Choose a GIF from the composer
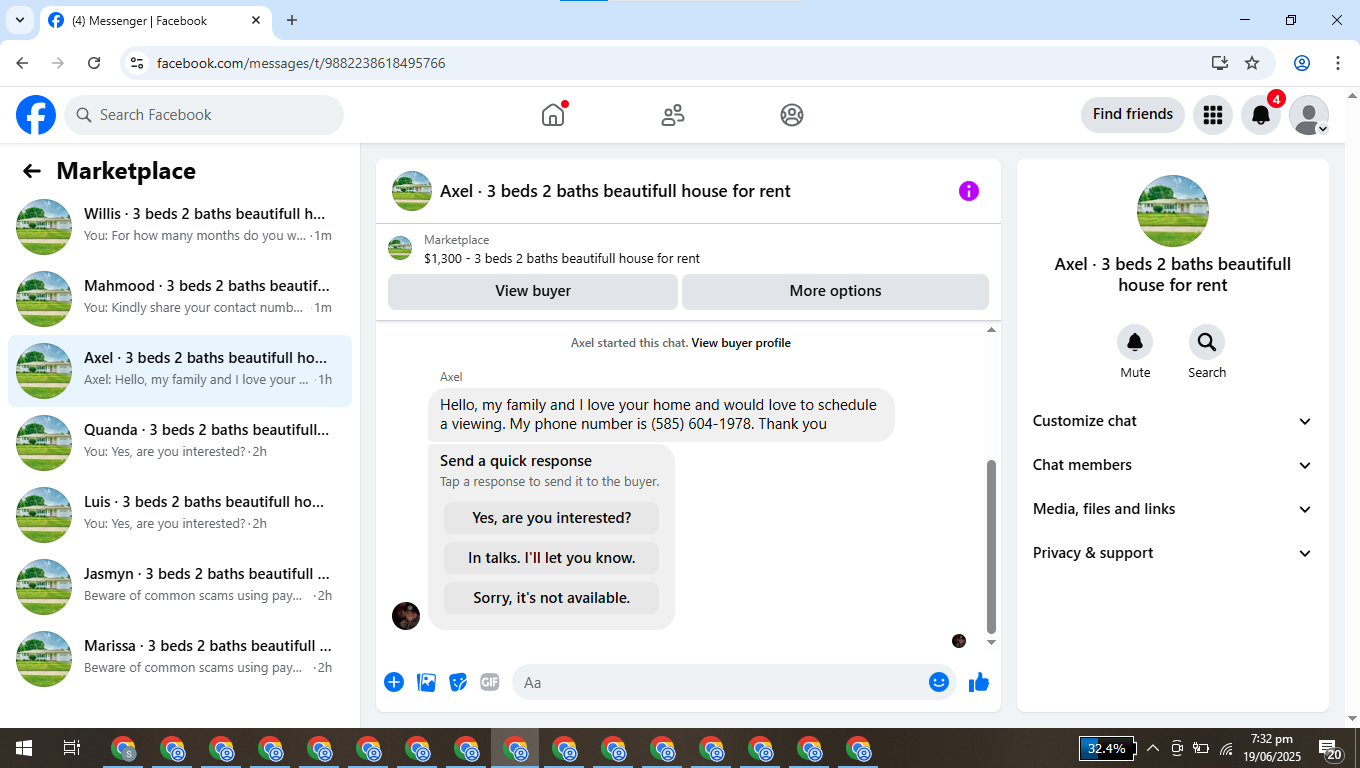 [x=490, y=682]
